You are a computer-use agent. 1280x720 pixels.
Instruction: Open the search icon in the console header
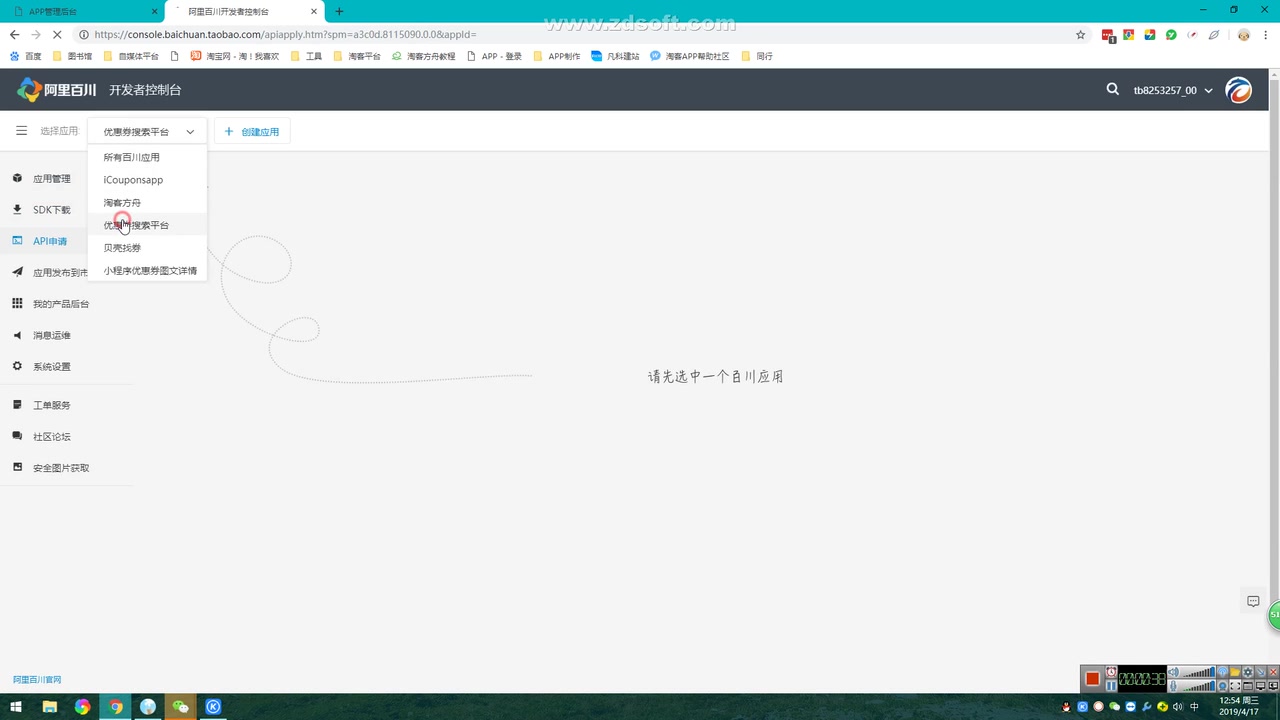tap(1112, 89)
